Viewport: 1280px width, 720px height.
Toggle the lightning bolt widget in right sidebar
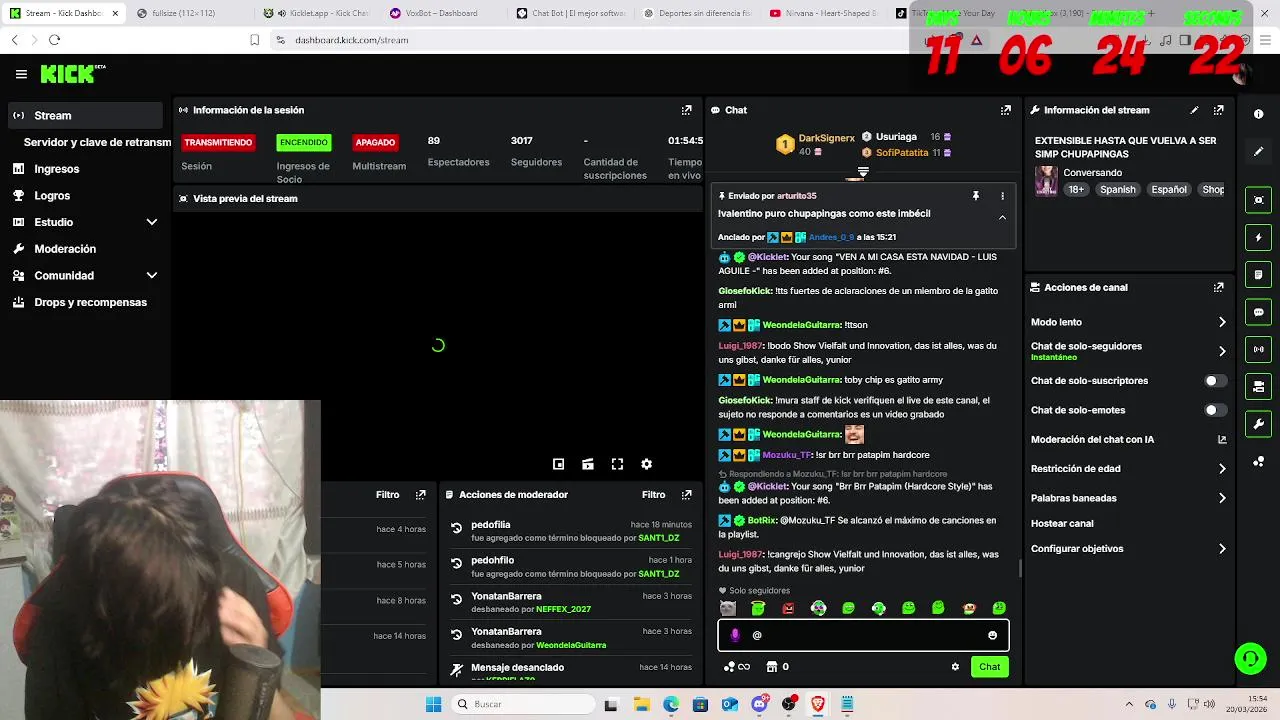1258,238
